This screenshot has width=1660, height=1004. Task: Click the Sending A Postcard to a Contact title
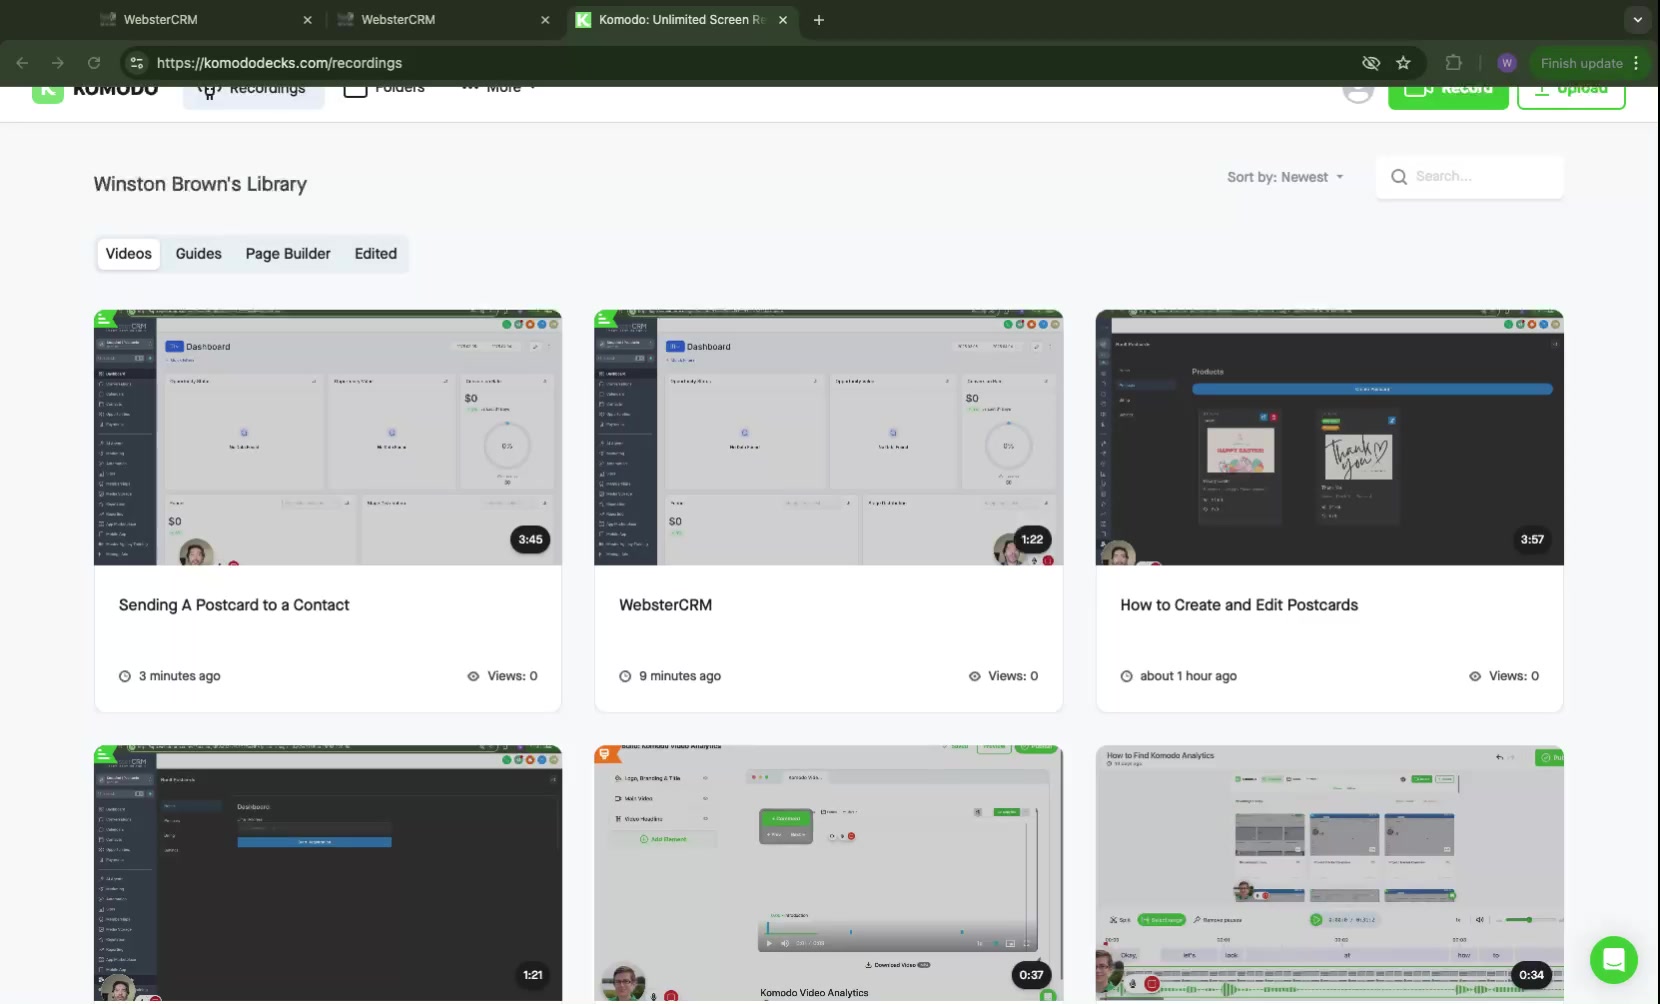click(234, 605)
